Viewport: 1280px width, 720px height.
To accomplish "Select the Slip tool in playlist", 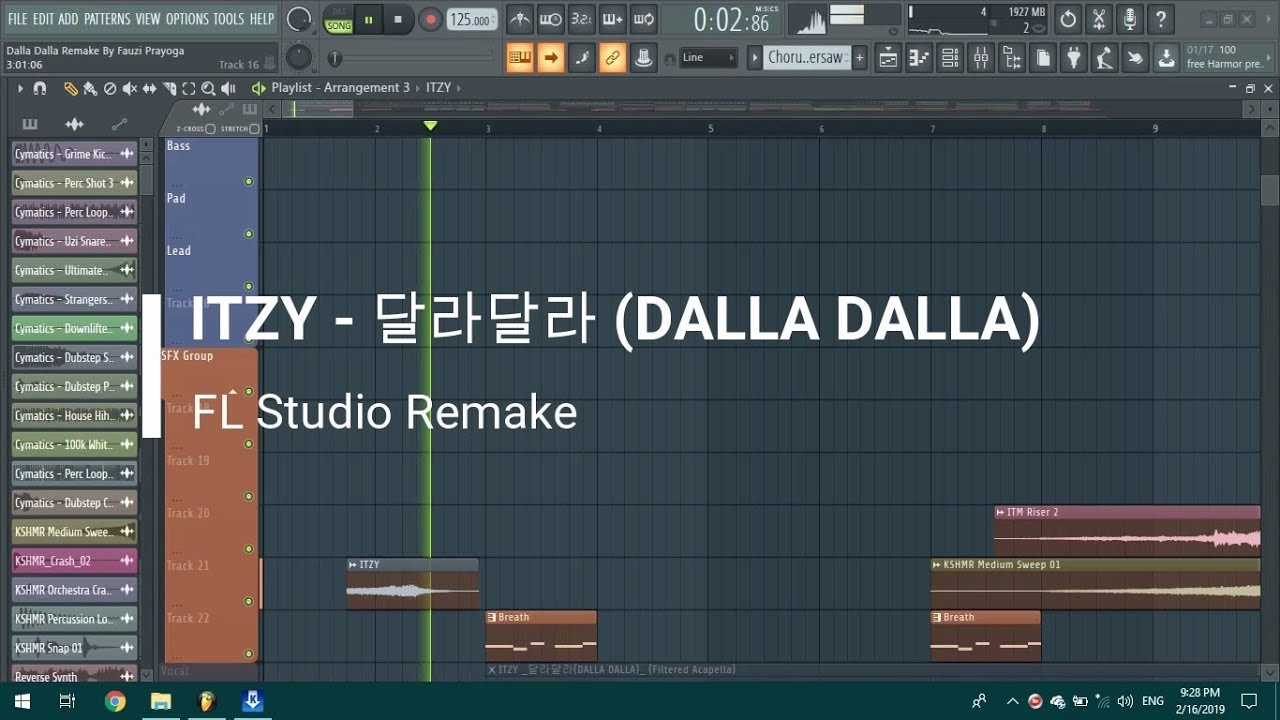I will click(149, 88).
